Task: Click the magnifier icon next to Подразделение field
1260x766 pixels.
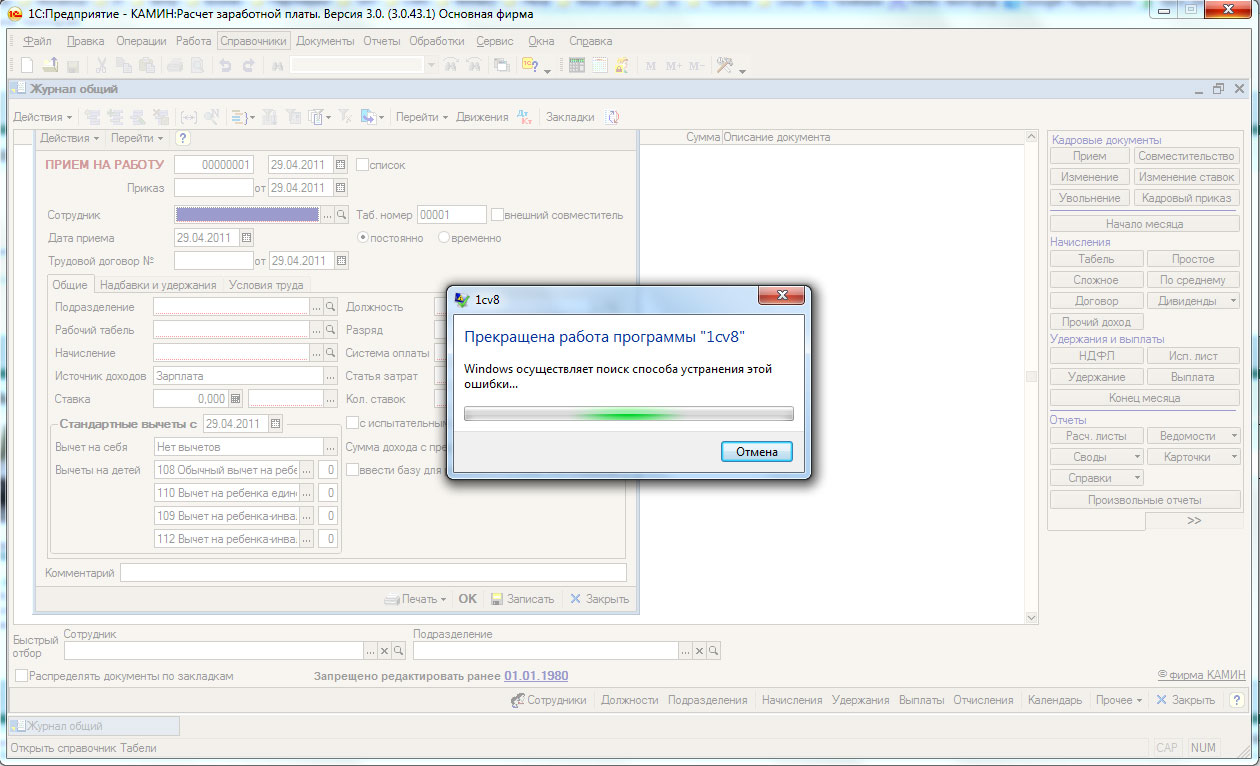Action: [x=330, y=306]
